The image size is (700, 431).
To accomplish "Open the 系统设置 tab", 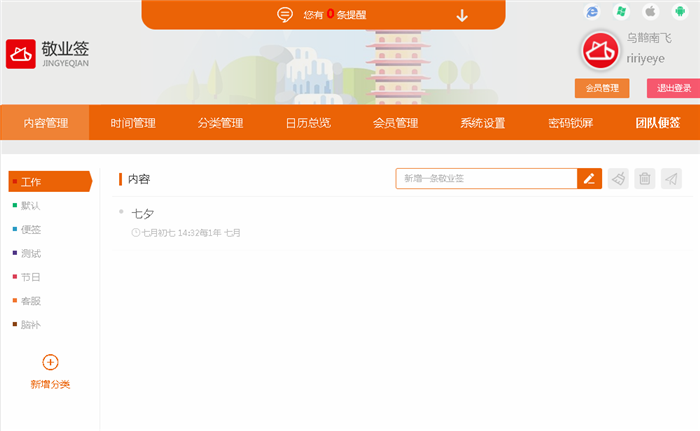I will click(483, 123).
